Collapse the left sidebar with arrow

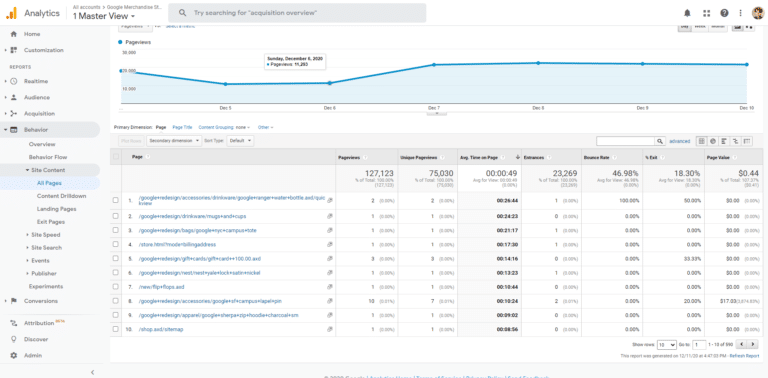[93, 373]
